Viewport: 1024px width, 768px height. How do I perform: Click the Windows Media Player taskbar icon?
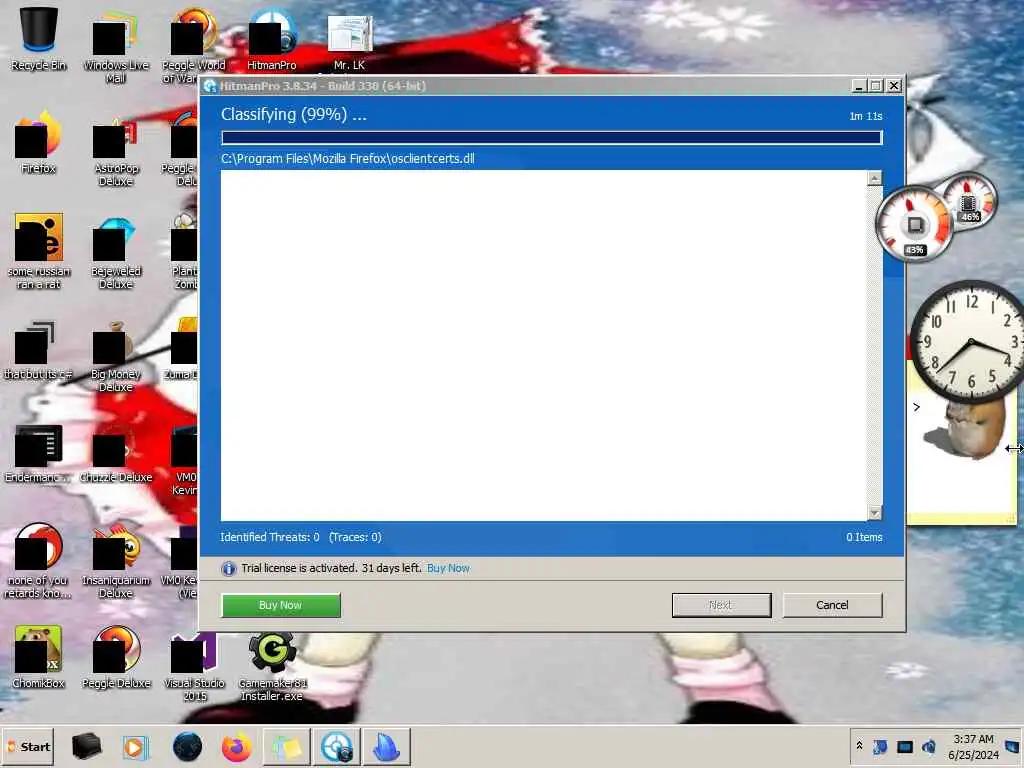point(135,747)
